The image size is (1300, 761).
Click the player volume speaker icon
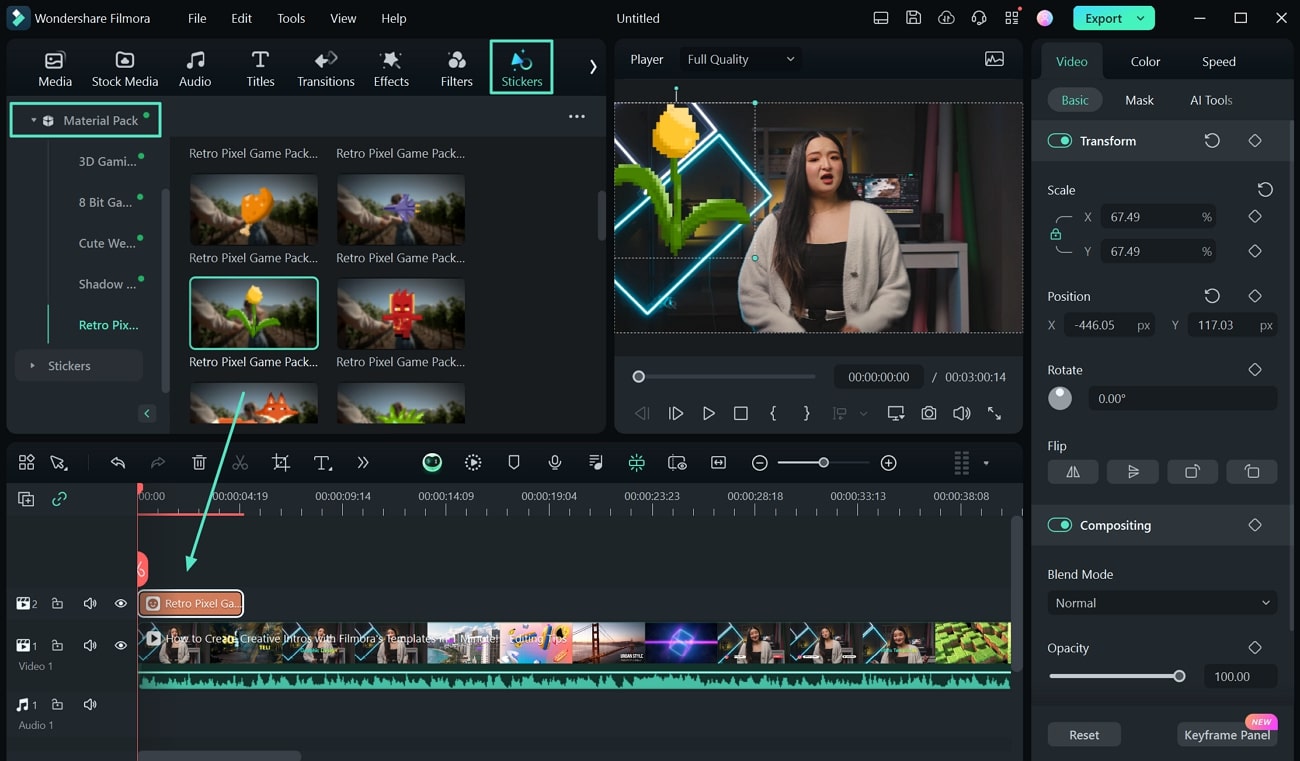[x=961, y=413]
